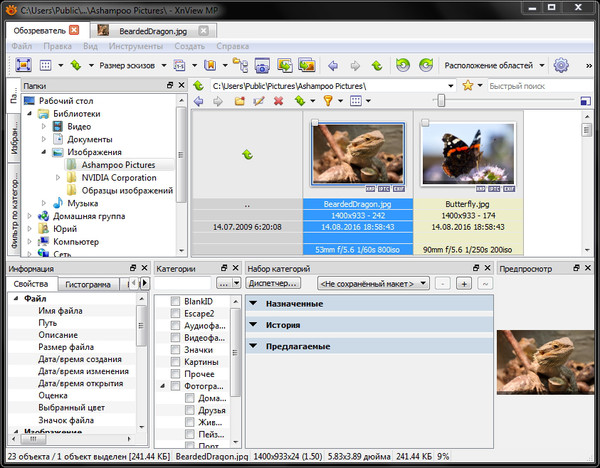Check the Видеофа... category
The image size is (600, 468).
coord(175,338)
